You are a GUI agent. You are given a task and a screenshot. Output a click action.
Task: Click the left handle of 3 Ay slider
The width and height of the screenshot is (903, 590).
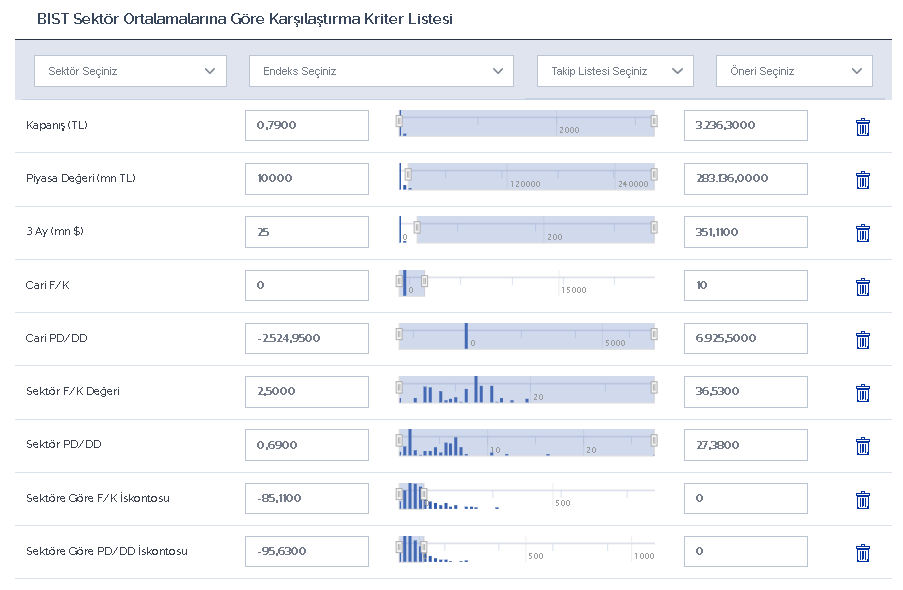point(417,229)
